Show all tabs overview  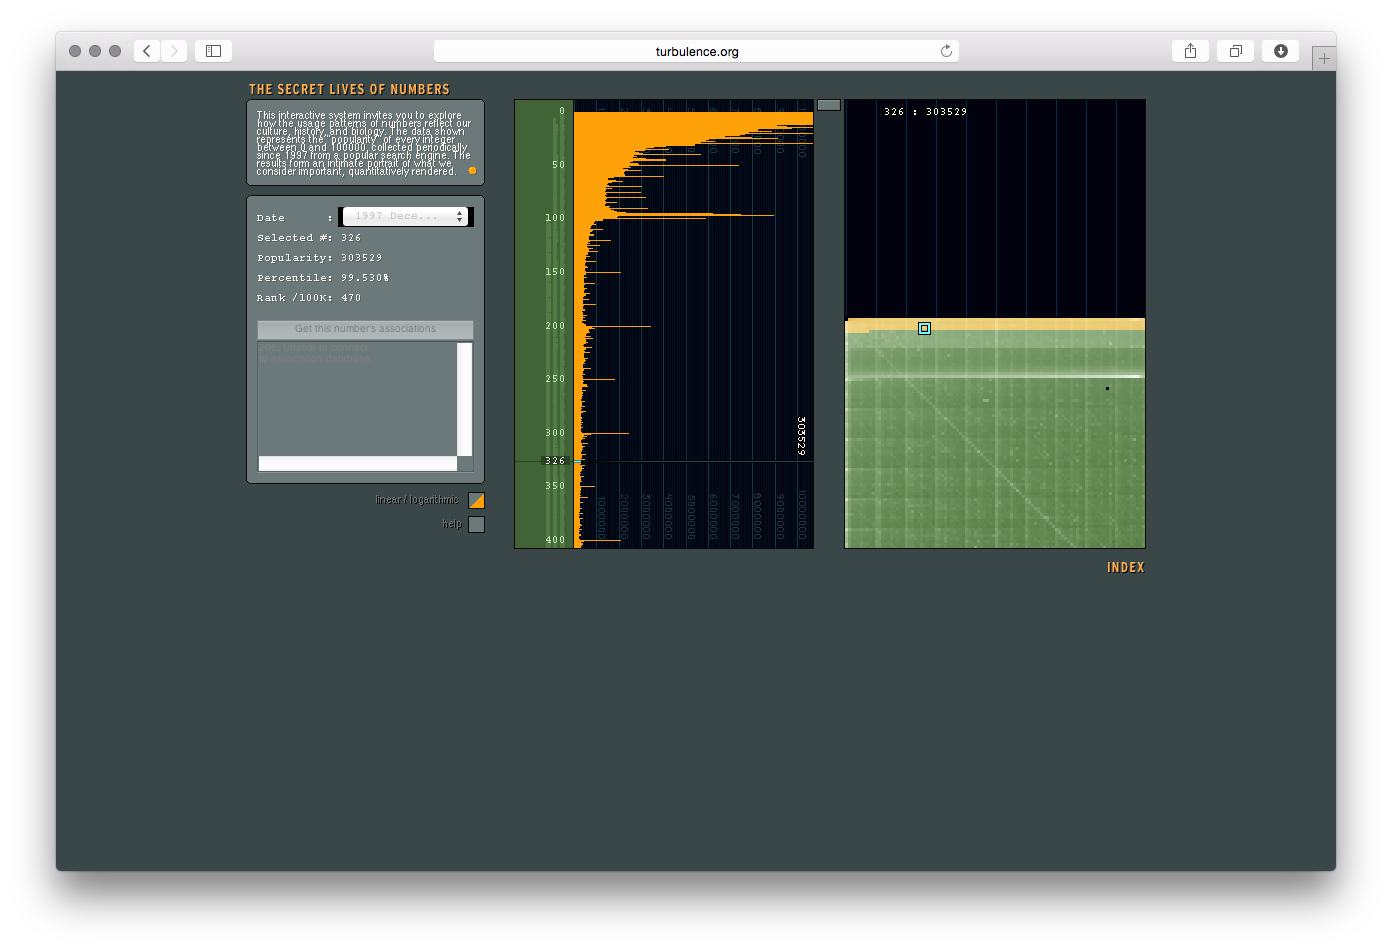1235,51
